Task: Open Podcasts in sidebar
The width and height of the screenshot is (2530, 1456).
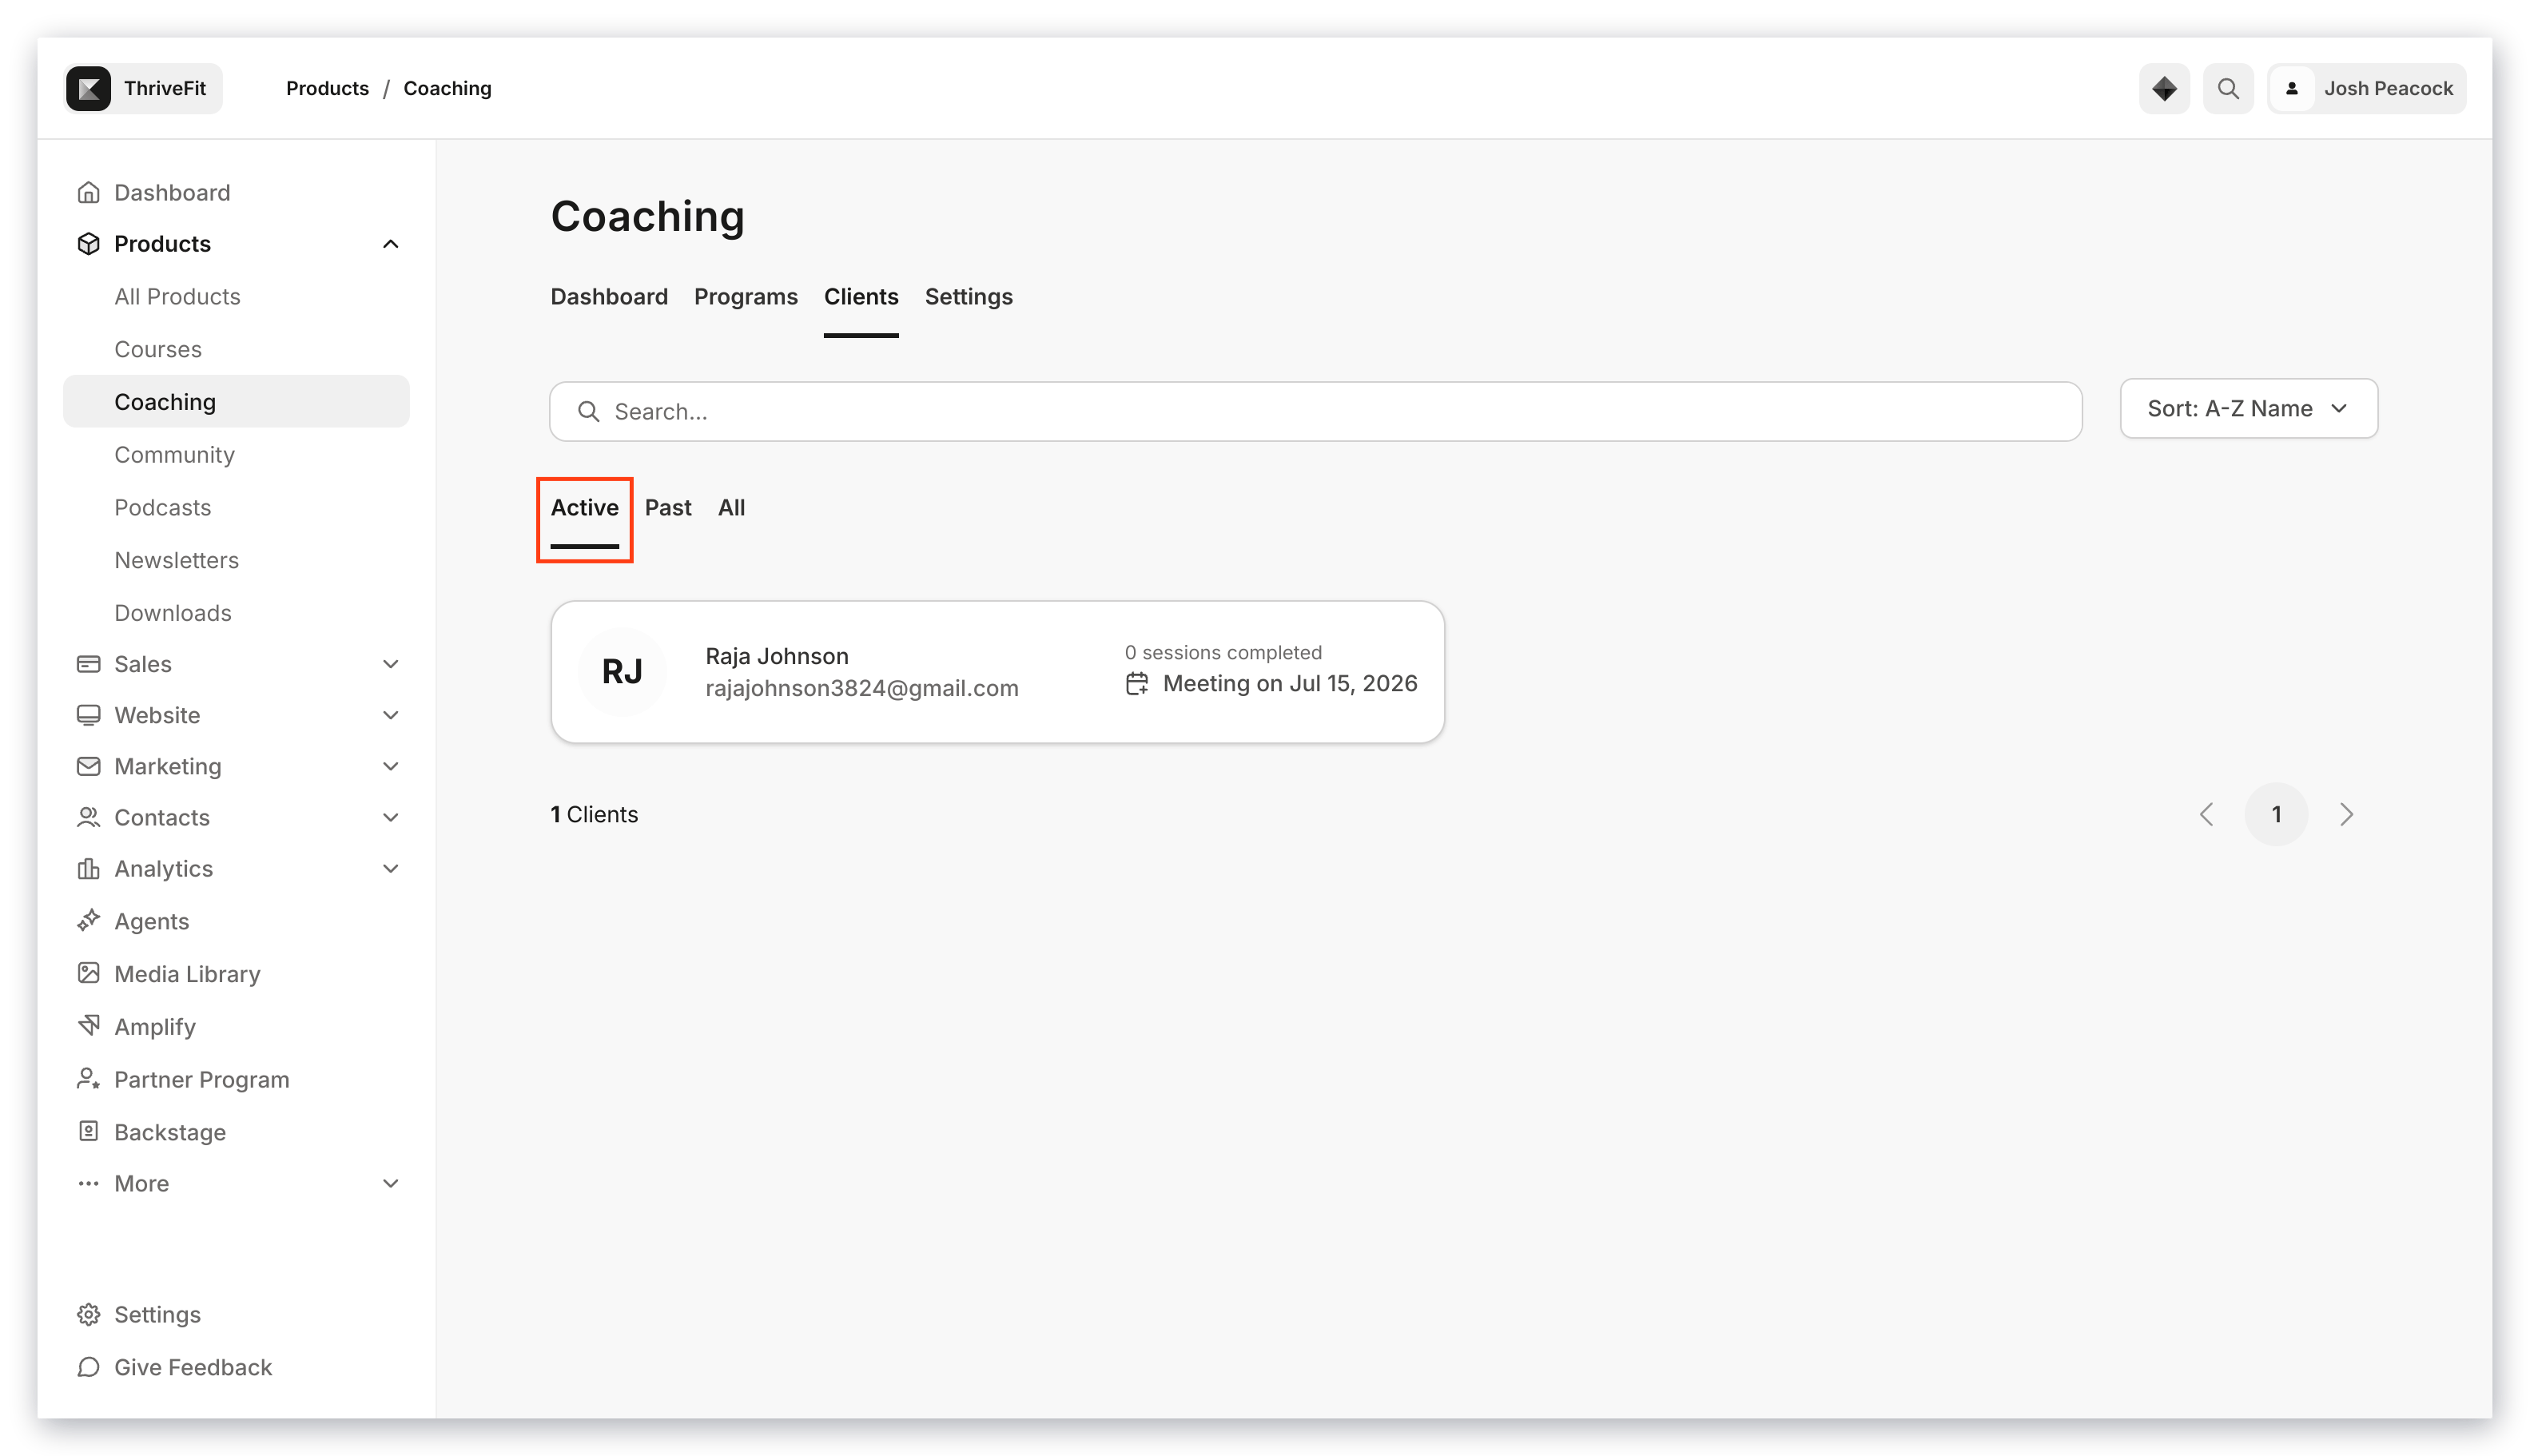Action: (162, 507)
